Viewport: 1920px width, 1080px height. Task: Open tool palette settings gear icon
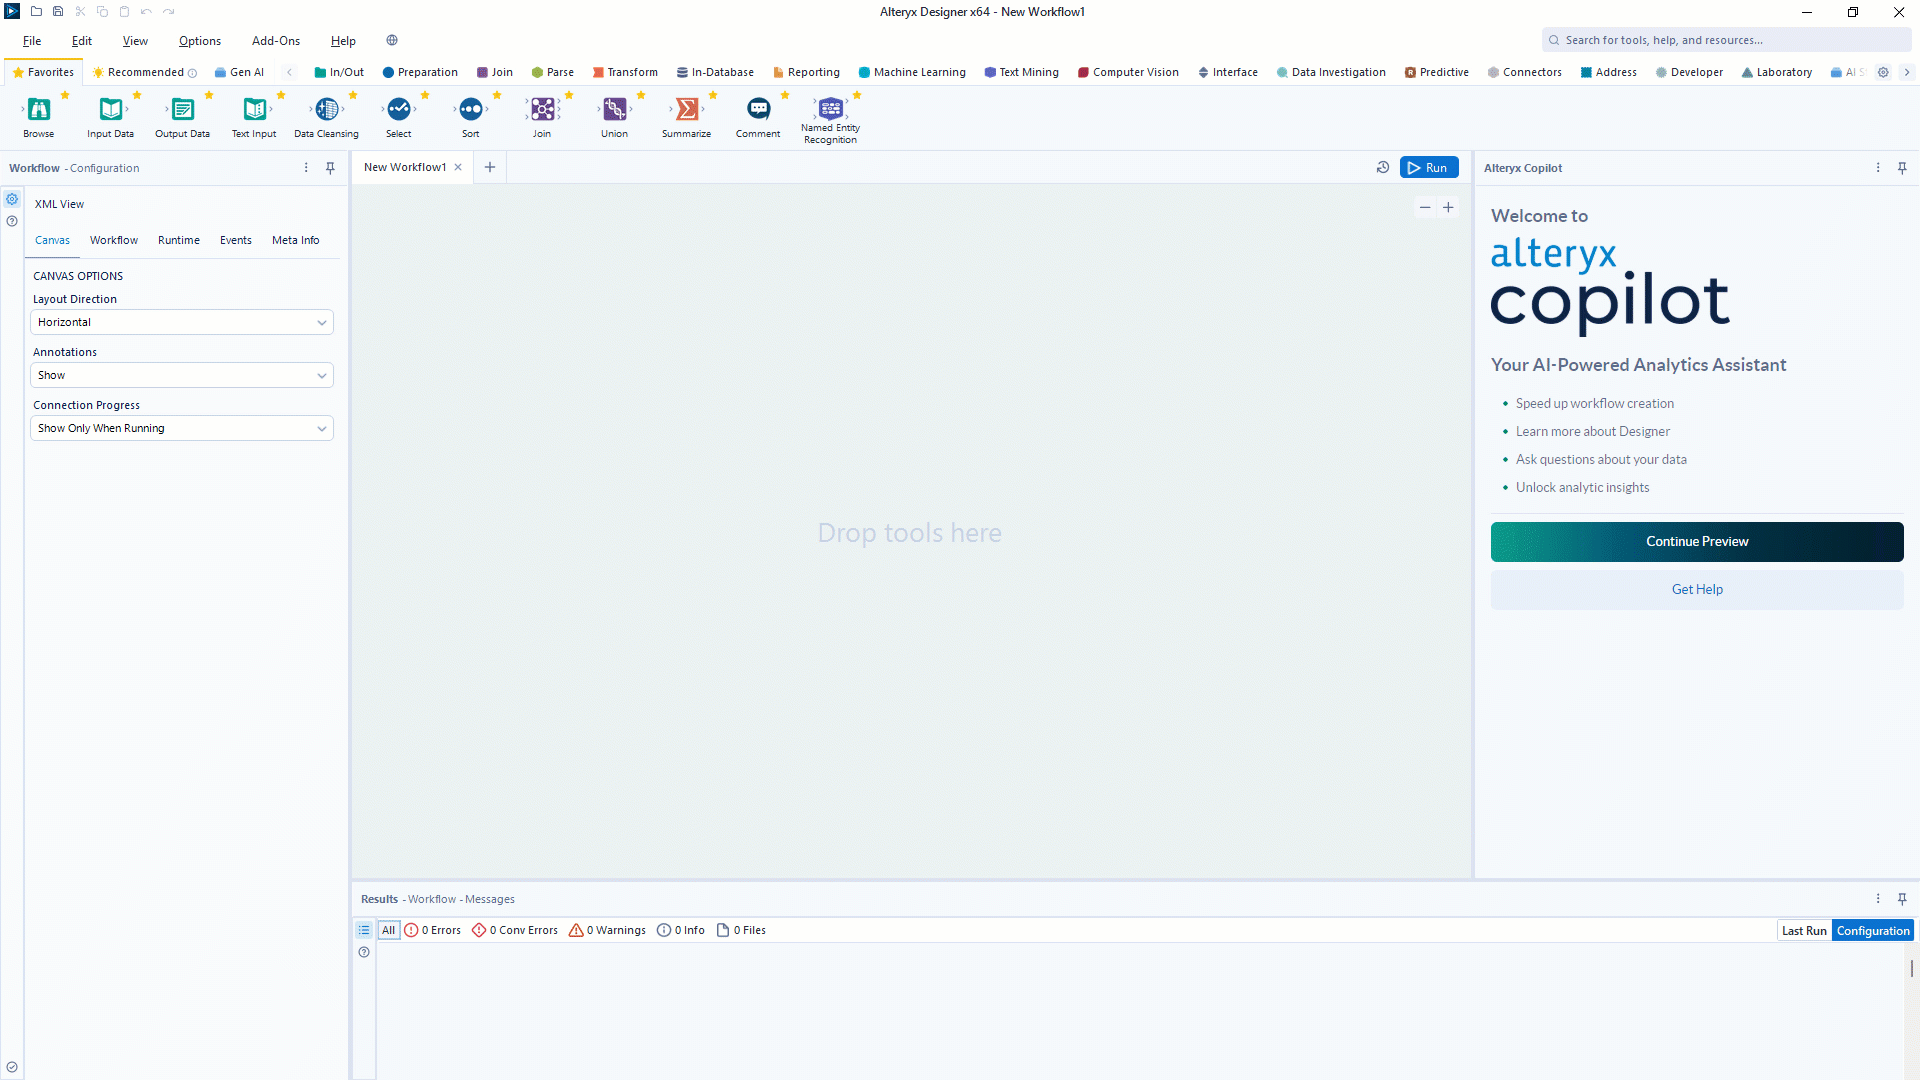(x=1883, y=72)
